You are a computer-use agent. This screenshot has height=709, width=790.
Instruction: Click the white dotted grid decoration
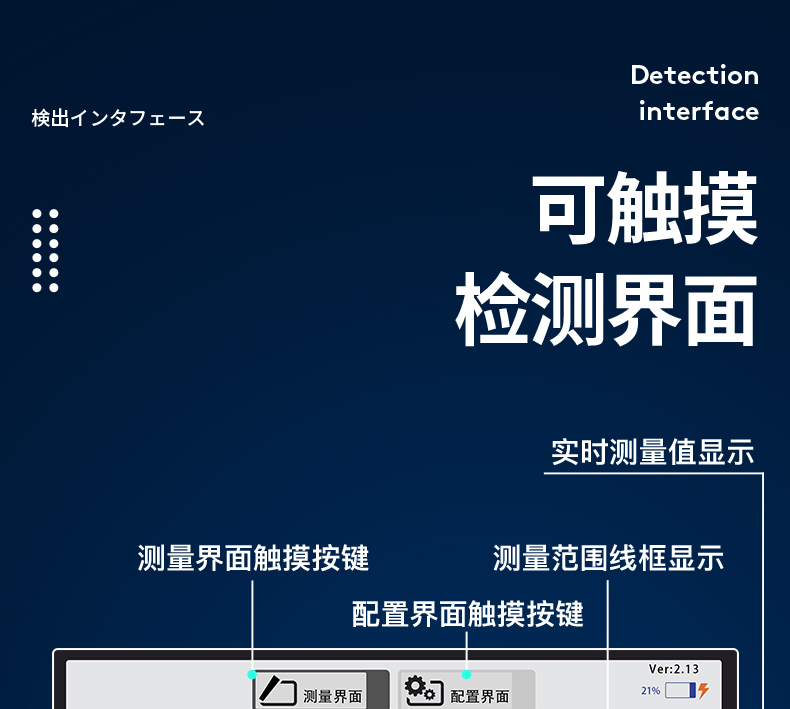tap(45, 250)
